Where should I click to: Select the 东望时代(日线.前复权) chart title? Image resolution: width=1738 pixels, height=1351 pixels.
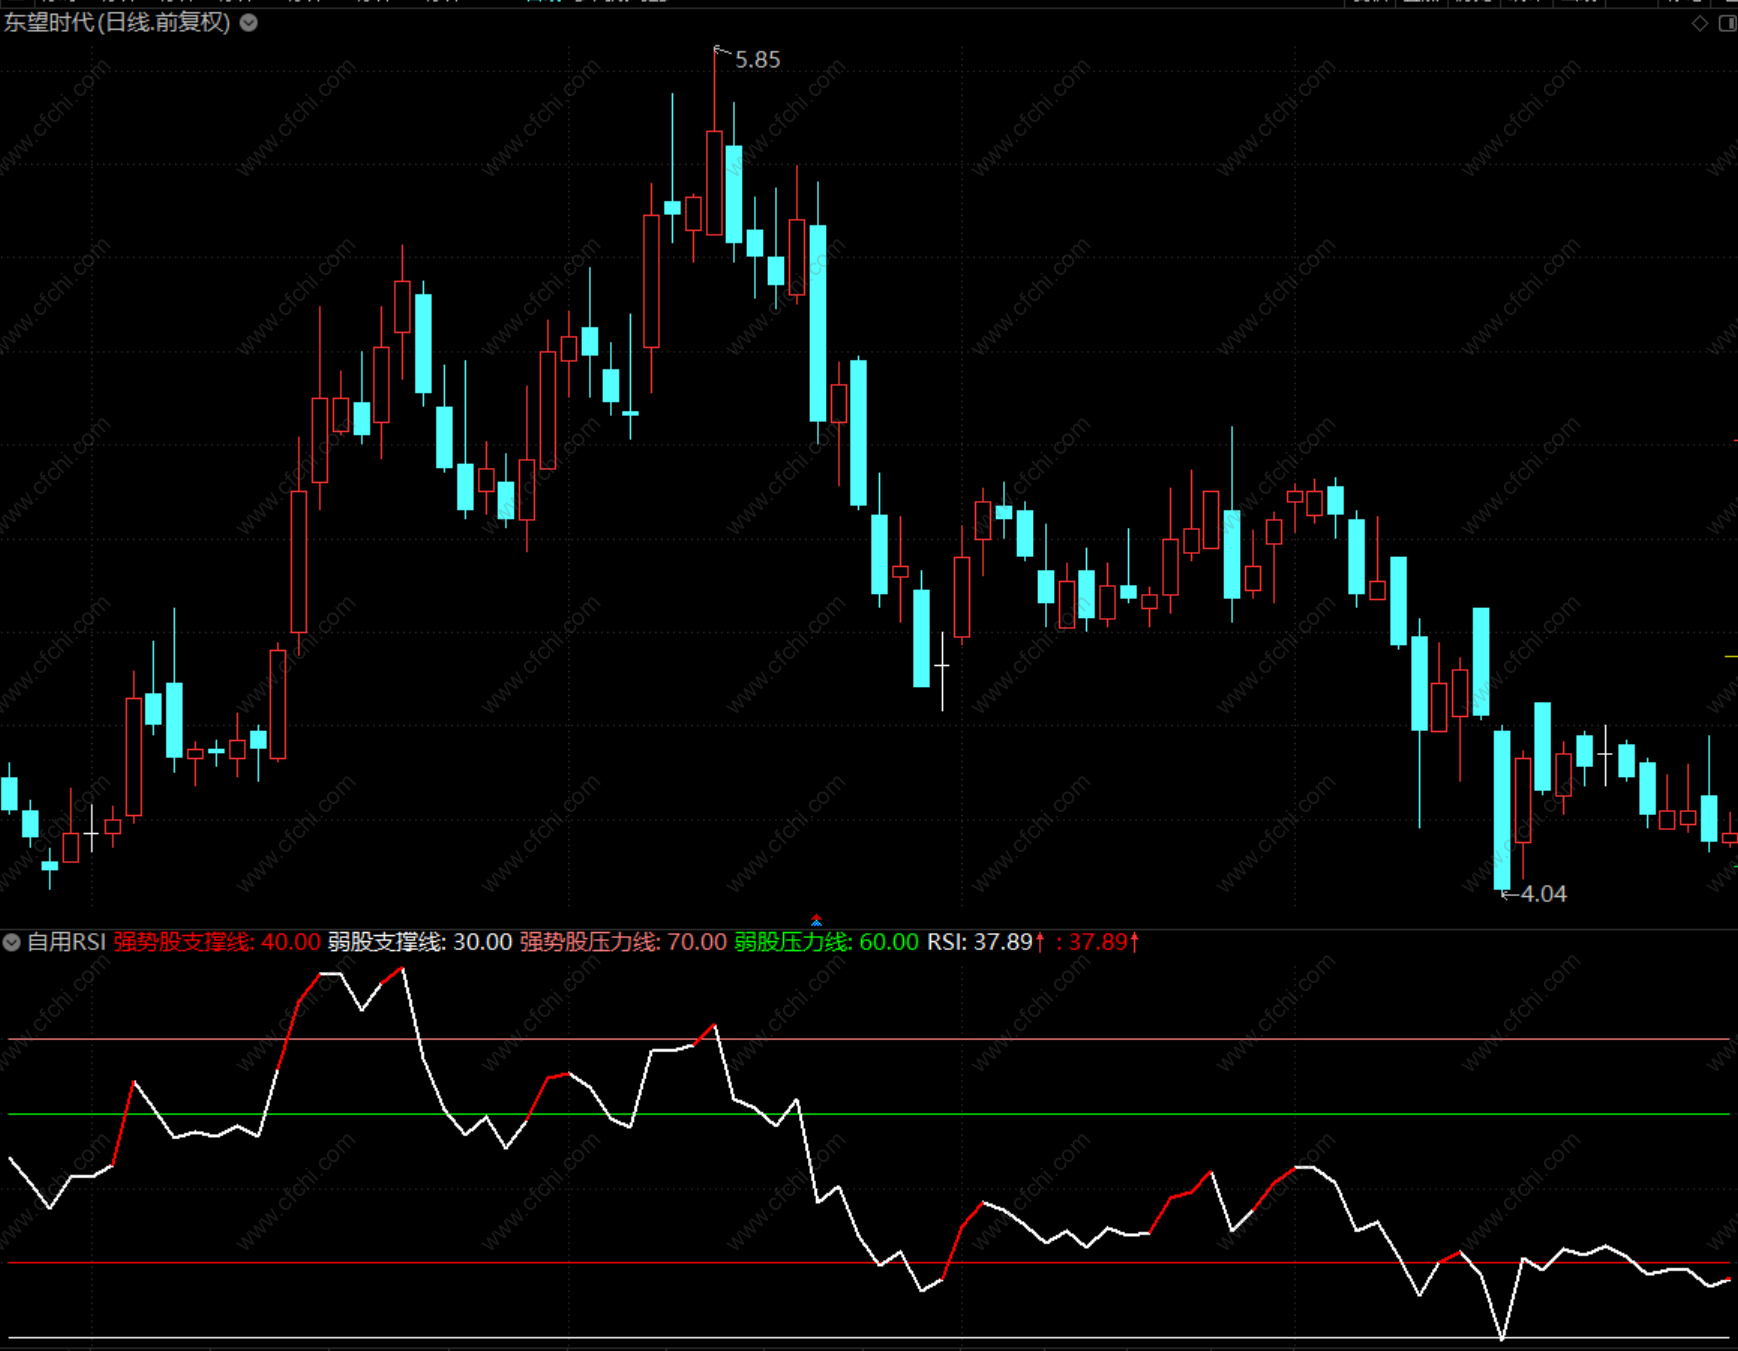pos(117,22)
